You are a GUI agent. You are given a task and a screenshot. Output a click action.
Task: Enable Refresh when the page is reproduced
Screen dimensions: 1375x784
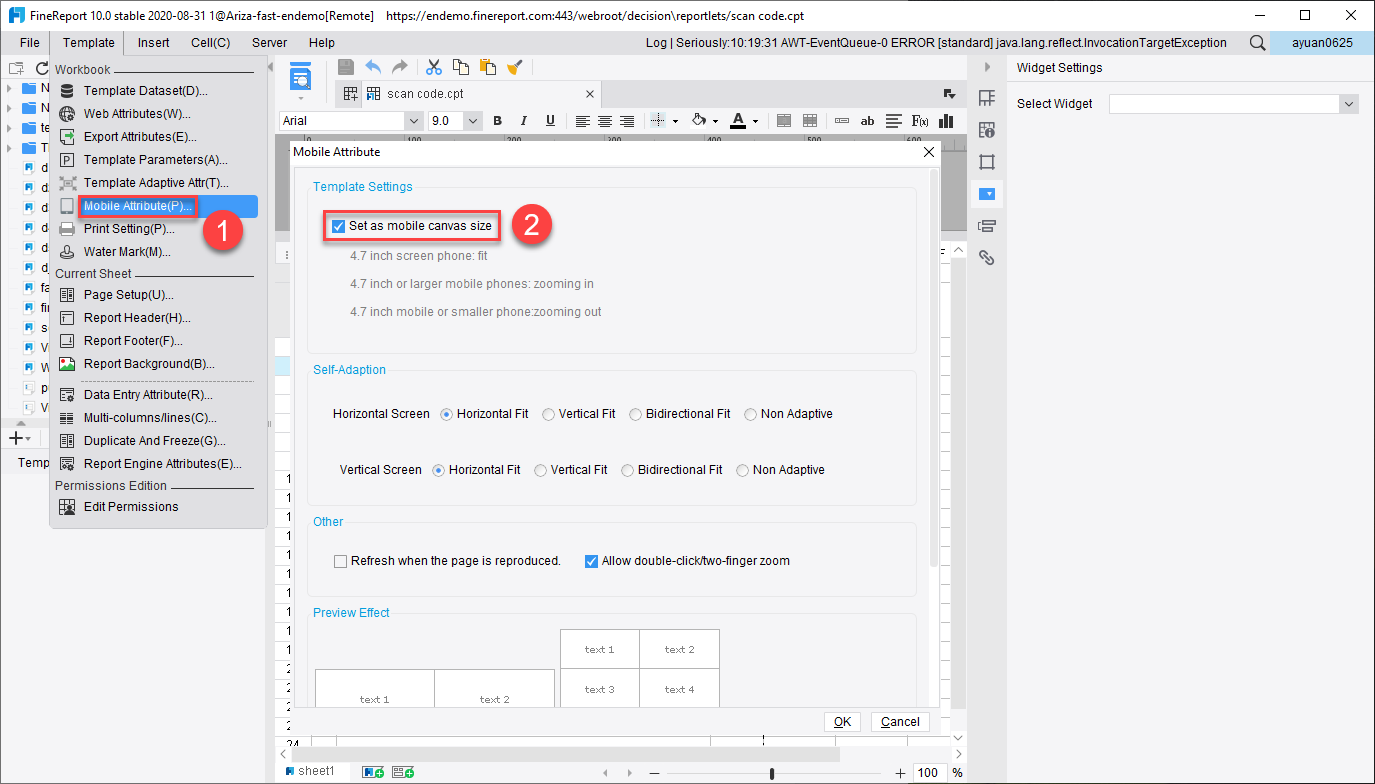click(340, 561)
